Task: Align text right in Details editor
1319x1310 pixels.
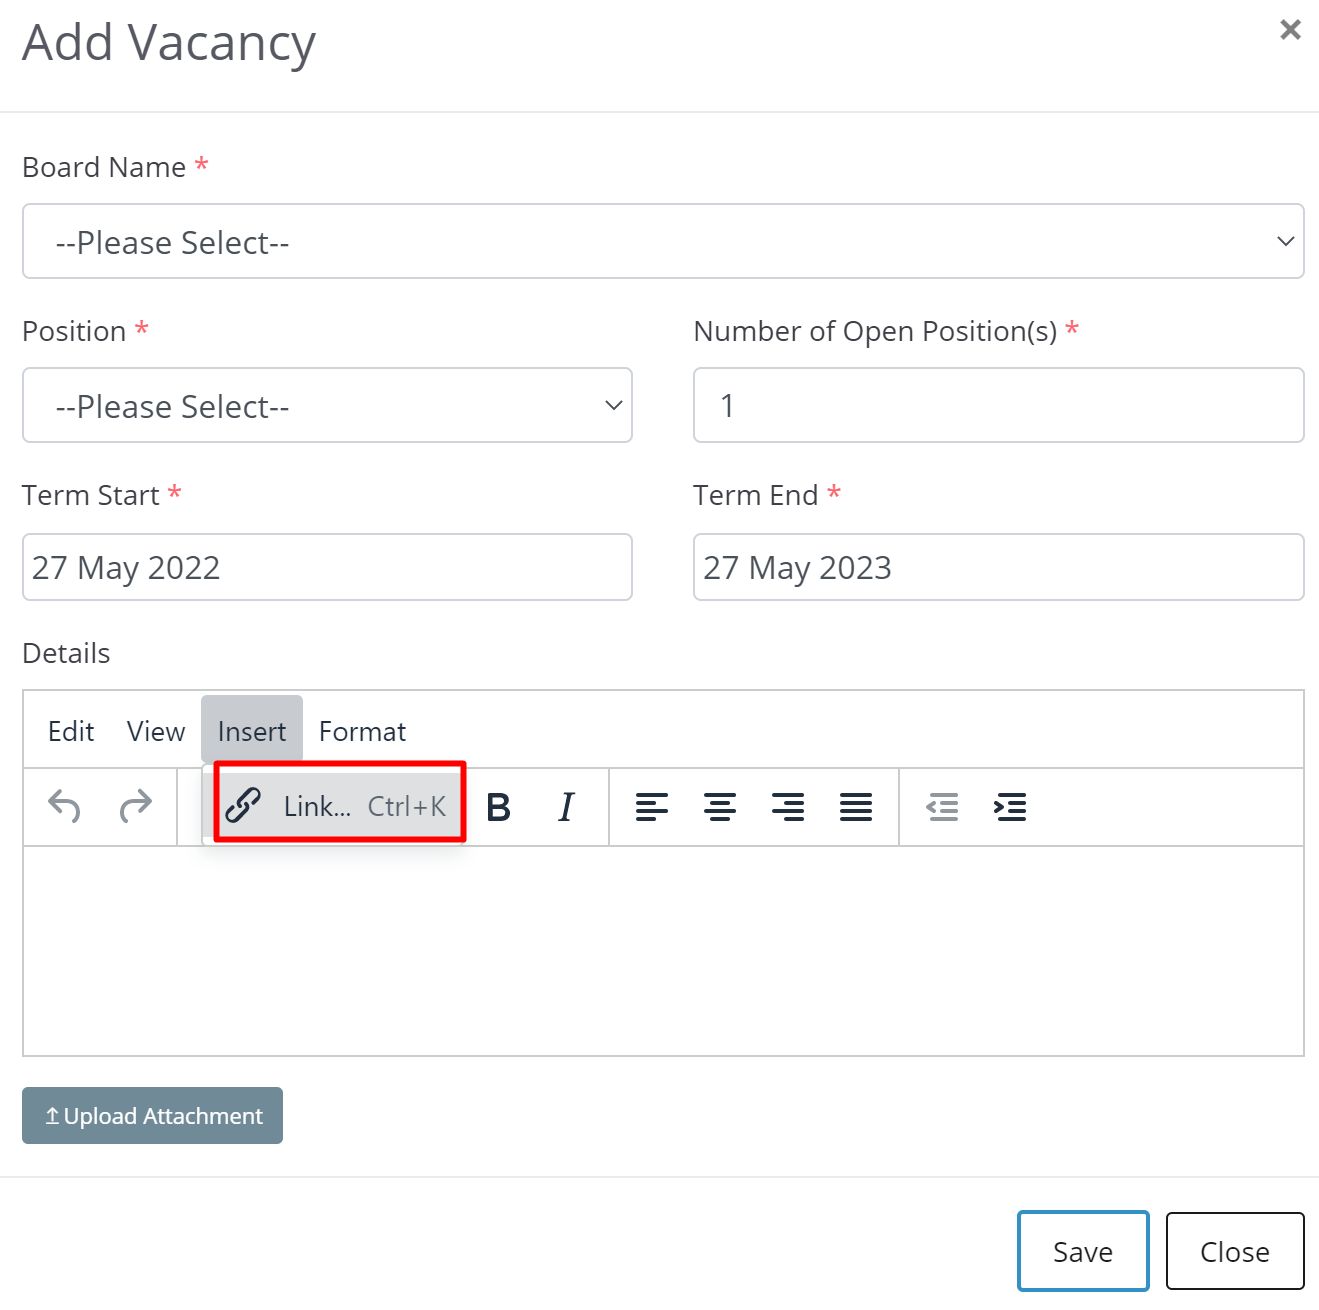Action: pos(788,806)
